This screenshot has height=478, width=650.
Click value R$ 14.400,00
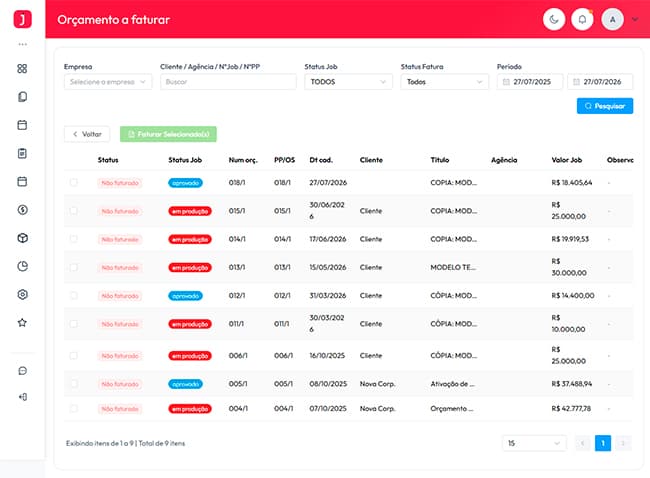point(572,296)
